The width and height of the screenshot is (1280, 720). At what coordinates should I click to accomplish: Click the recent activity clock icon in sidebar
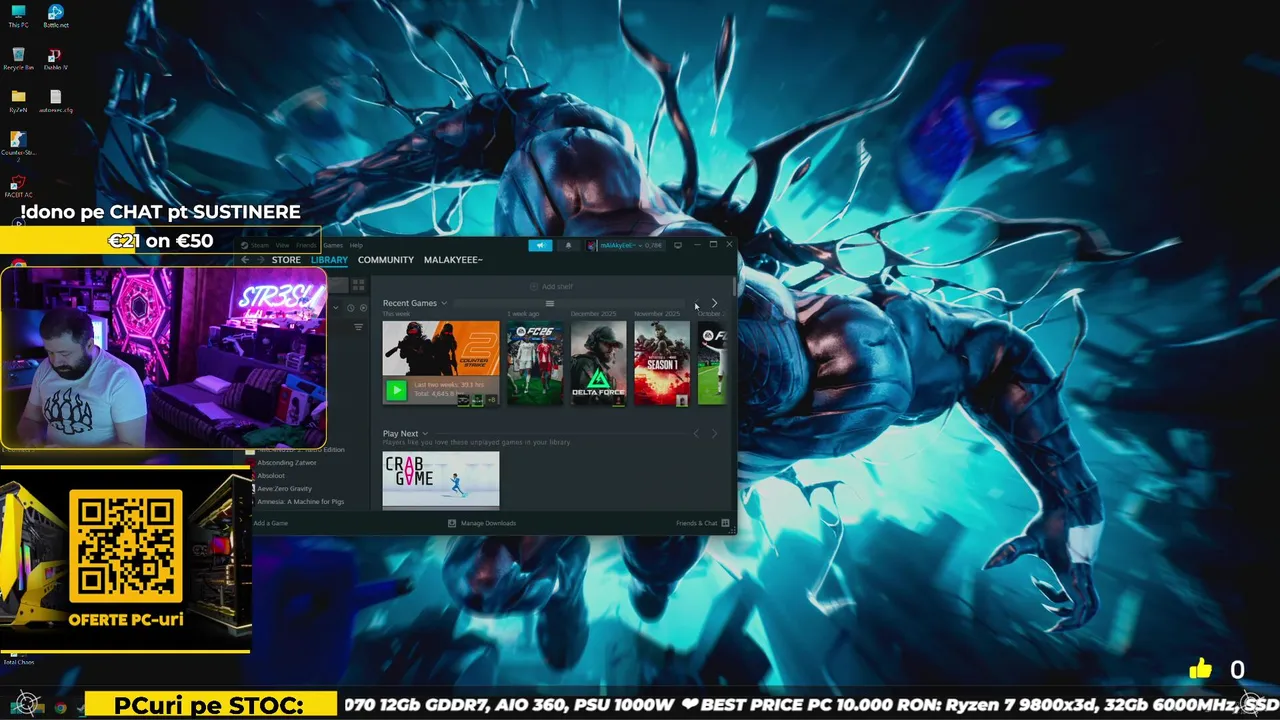350,308
